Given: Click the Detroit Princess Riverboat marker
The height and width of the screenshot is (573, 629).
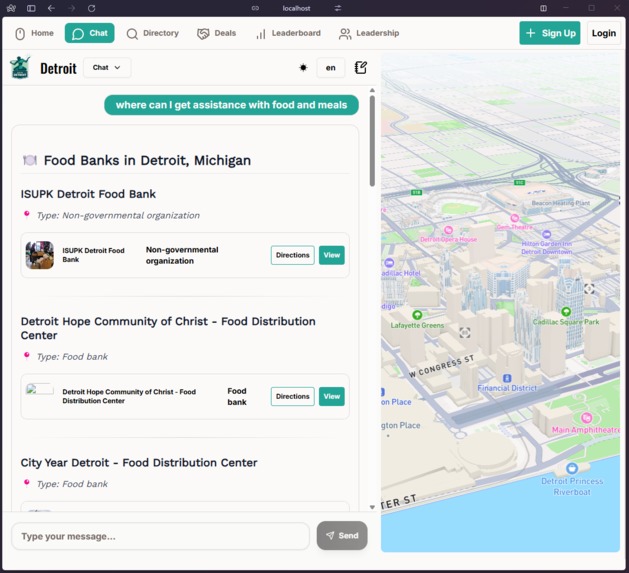Looking at the screenshot, I should pos(572,468).
